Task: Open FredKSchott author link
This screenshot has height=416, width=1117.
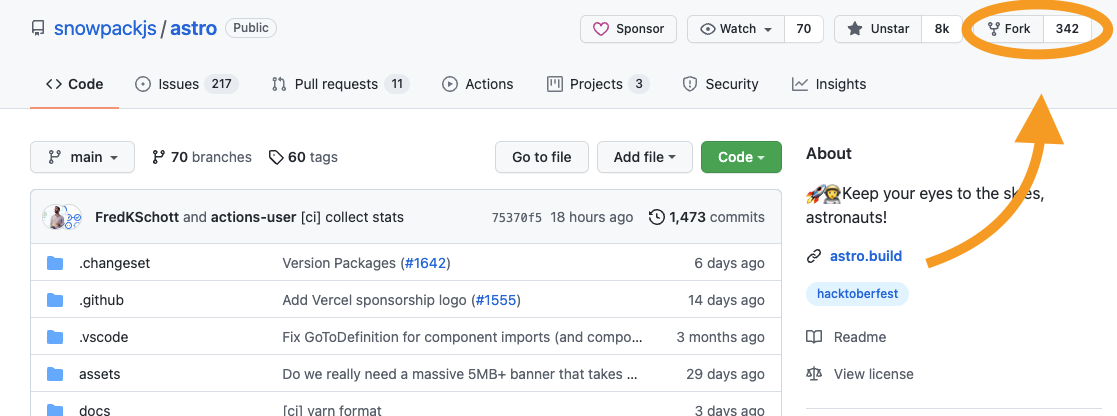Action: pos(137,217)
